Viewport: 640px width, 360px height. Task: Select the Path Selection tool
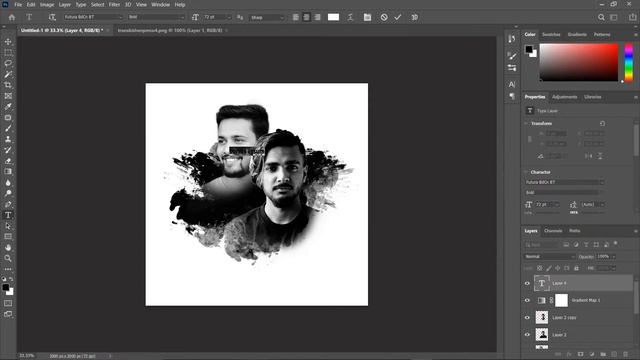pos(8,226)
